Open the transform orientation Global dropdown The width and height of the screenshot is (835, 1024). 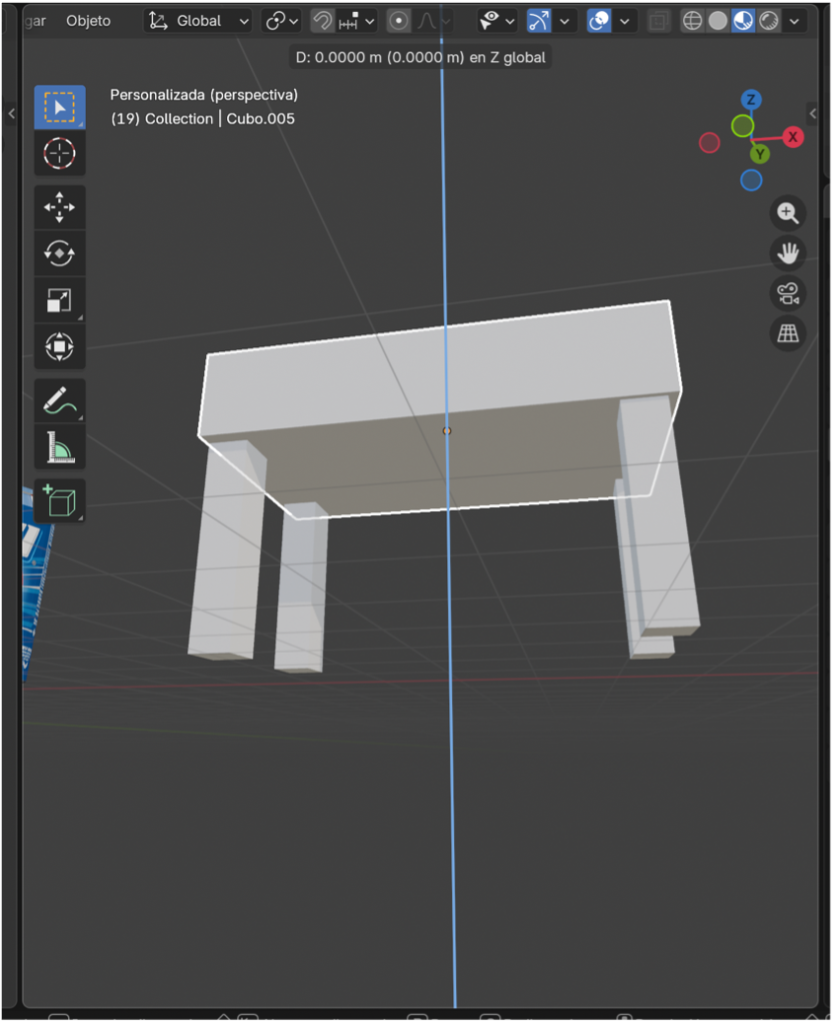(x=197, y=20)
